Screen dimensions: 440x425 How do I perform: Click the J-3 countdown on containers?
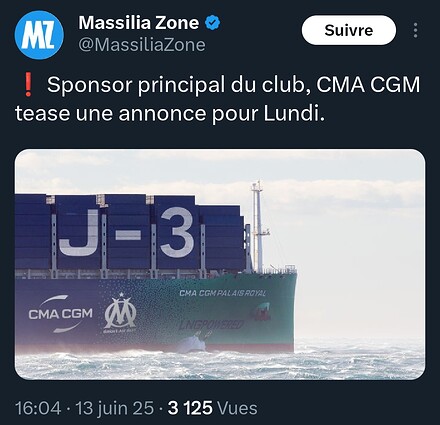click(126, 232)
